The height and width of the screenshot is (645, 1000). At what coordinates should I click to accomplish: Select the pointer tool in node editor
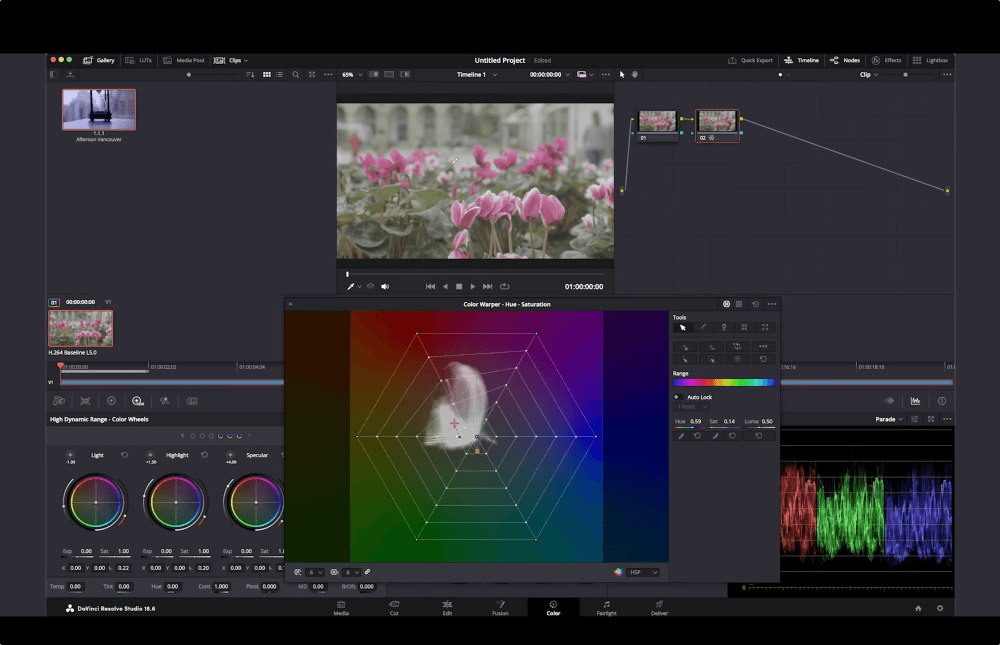coord(622,75)
